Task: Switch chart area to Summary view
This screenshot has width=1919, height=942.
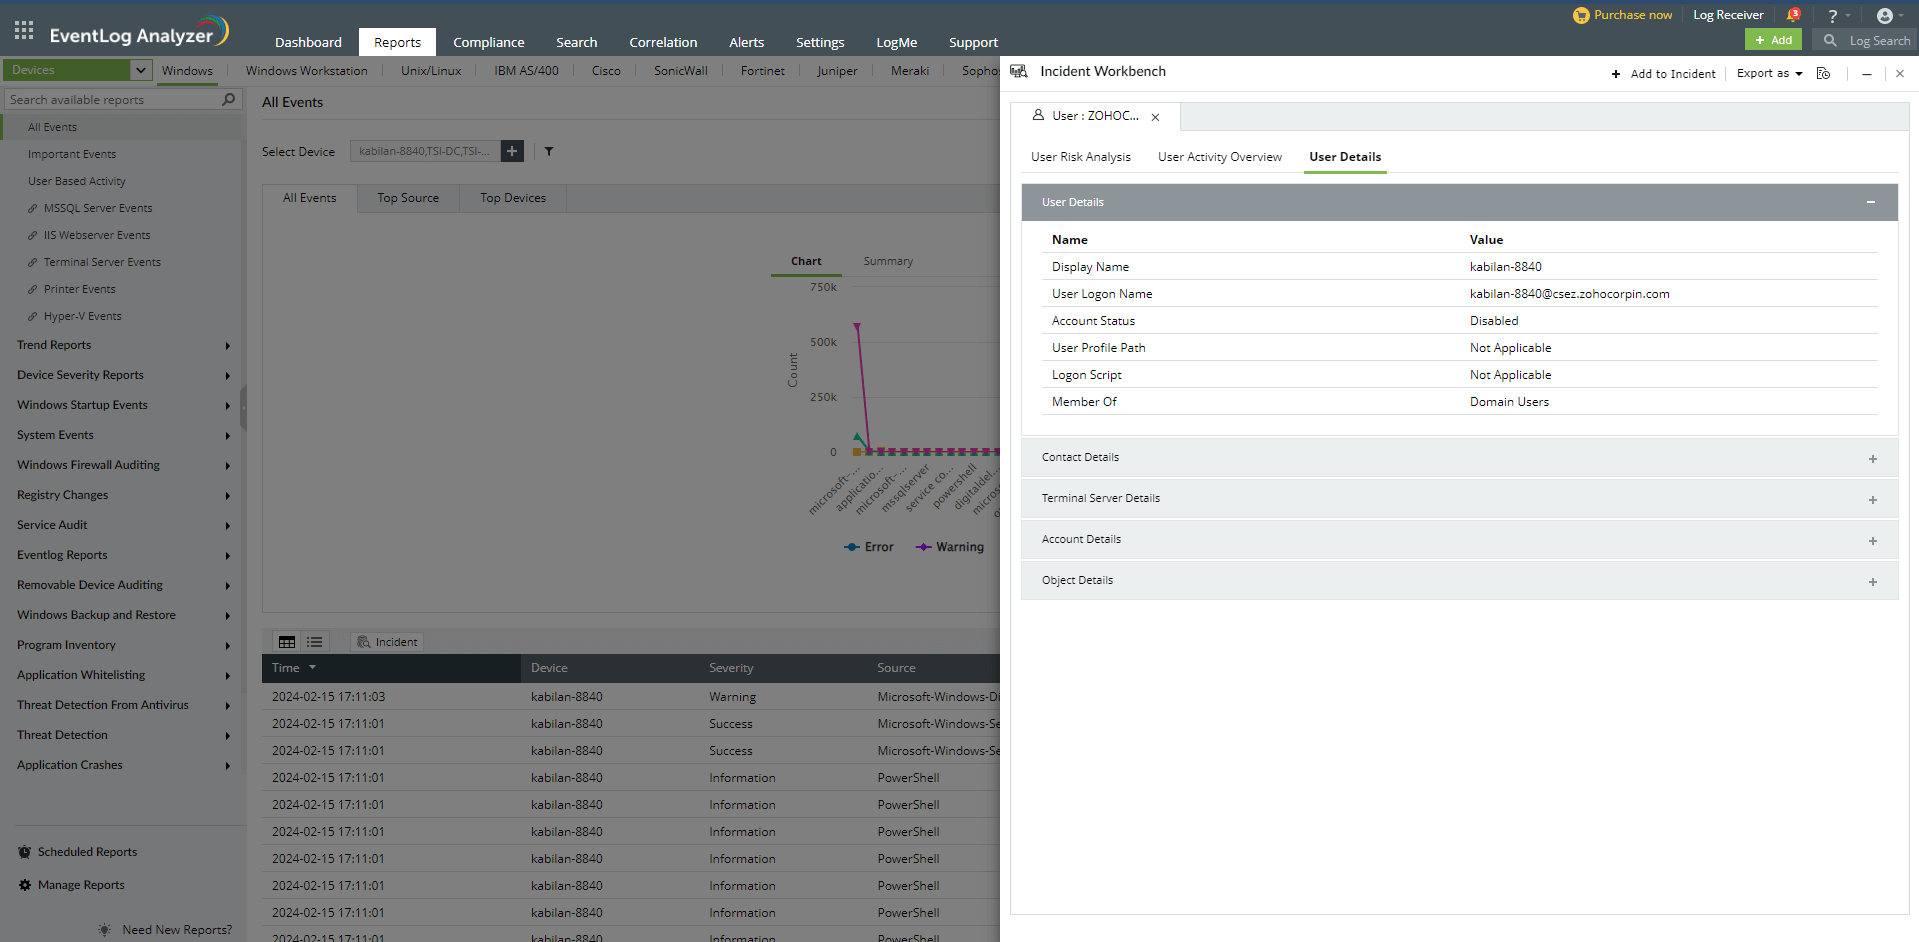Action: coord(888,261)
